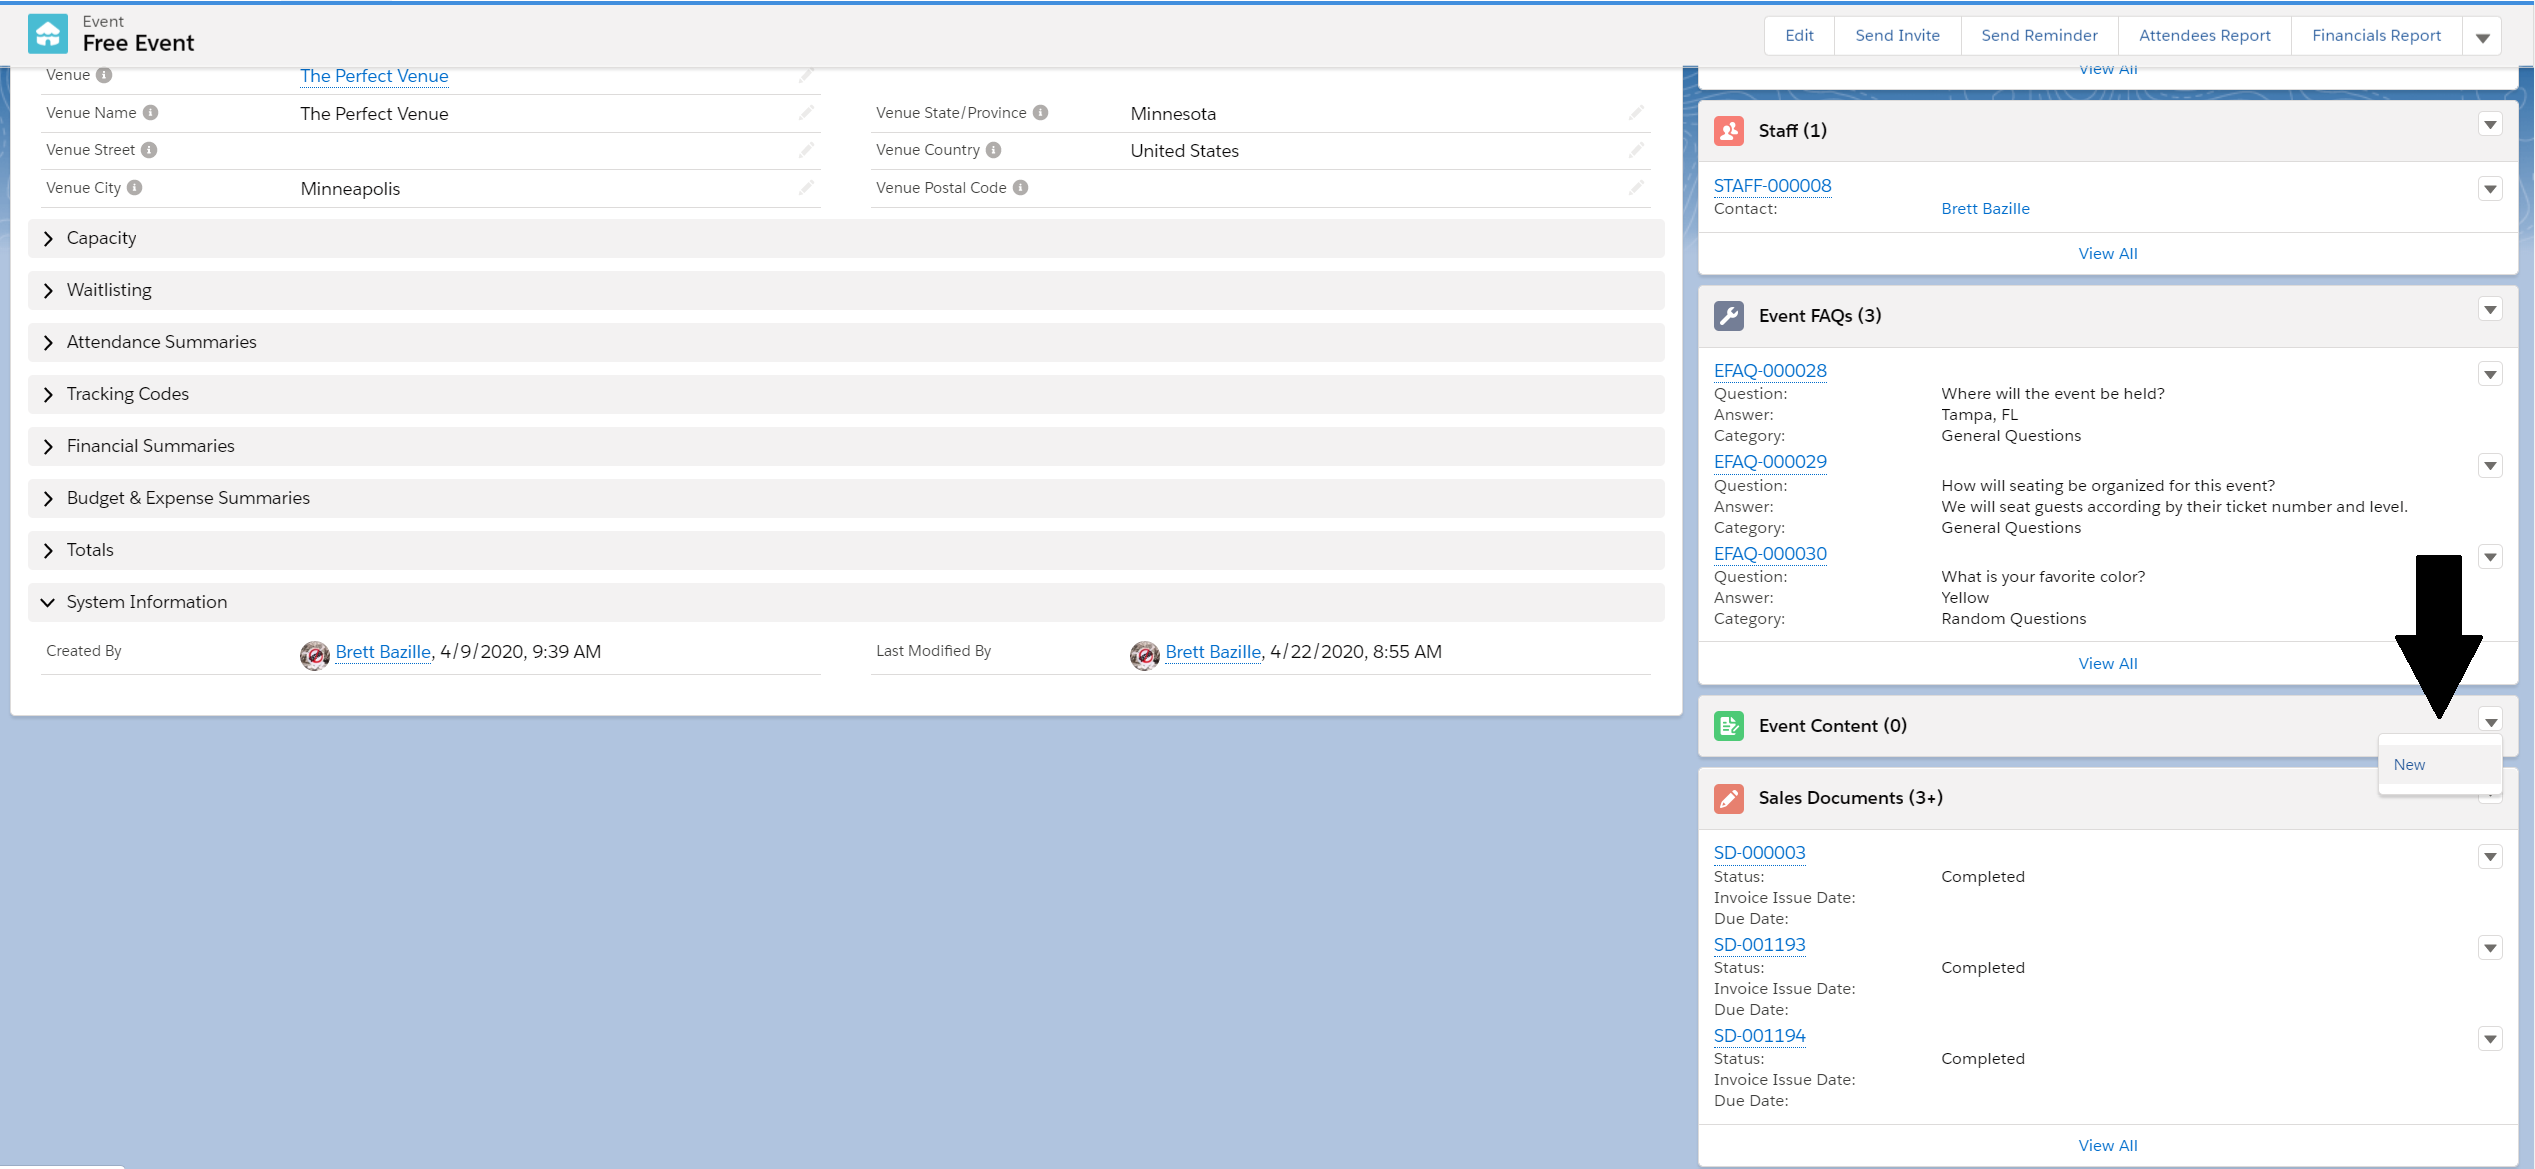2535x1169 pixels.
Task: Expand the Capacity section
Action: pyautogui.click(x=48, y=239)
